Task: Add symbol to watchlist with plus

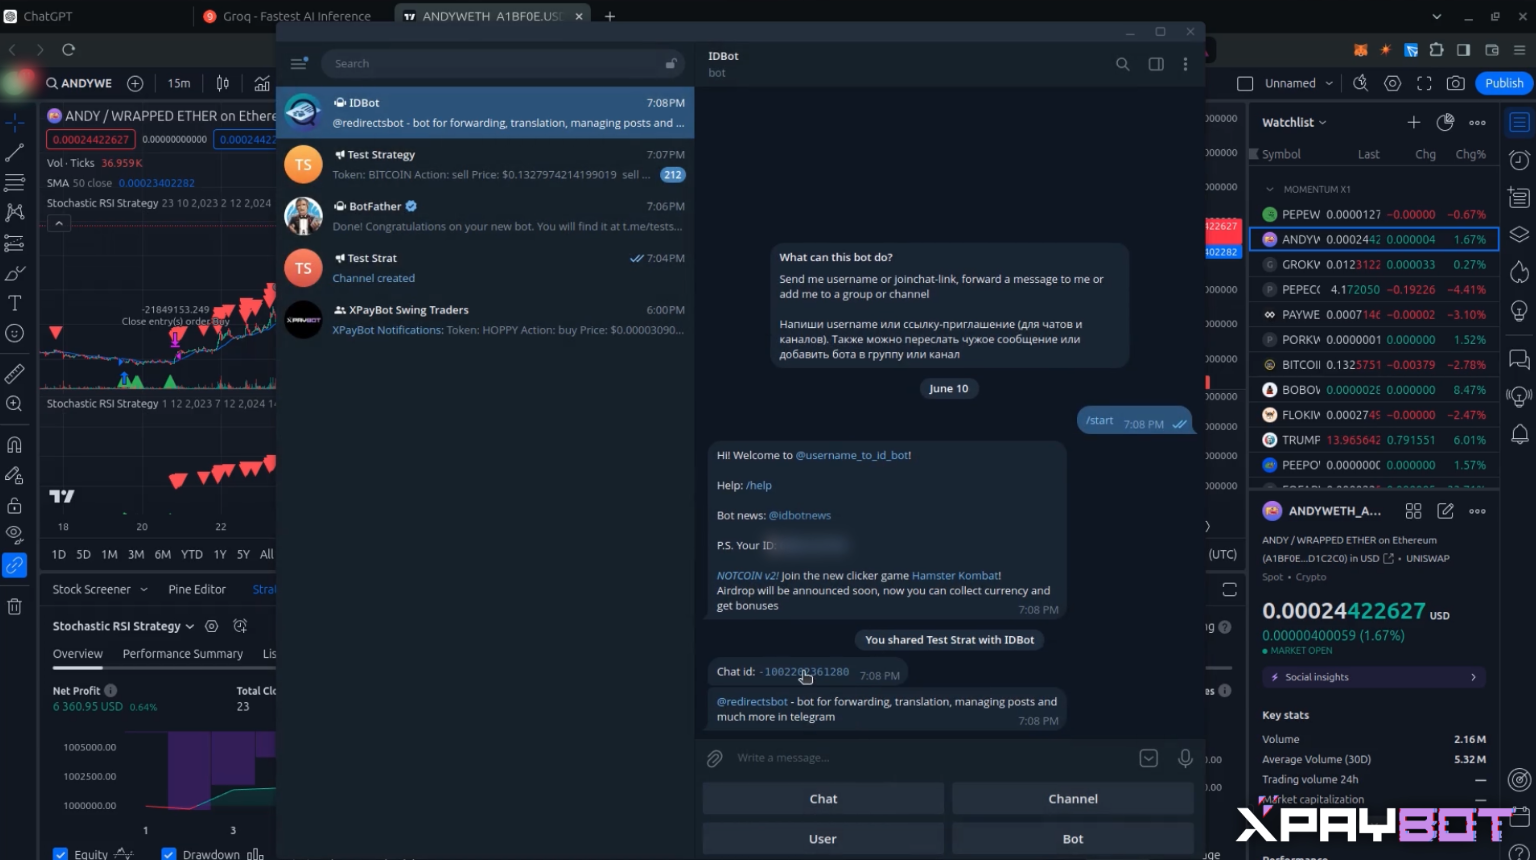Action: (1413, 122)
